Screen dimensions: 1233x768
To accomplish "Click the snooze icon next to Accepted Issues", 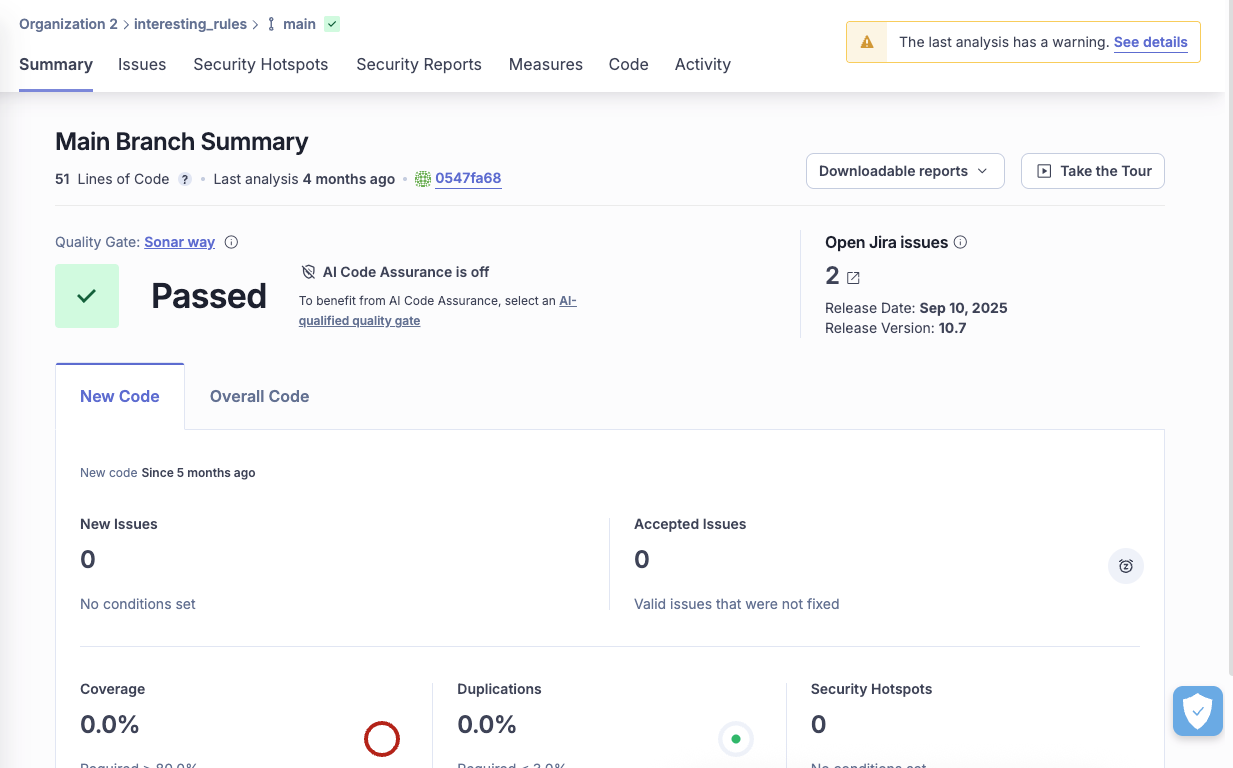I will pyautogui.click(x=1125, y=566).
